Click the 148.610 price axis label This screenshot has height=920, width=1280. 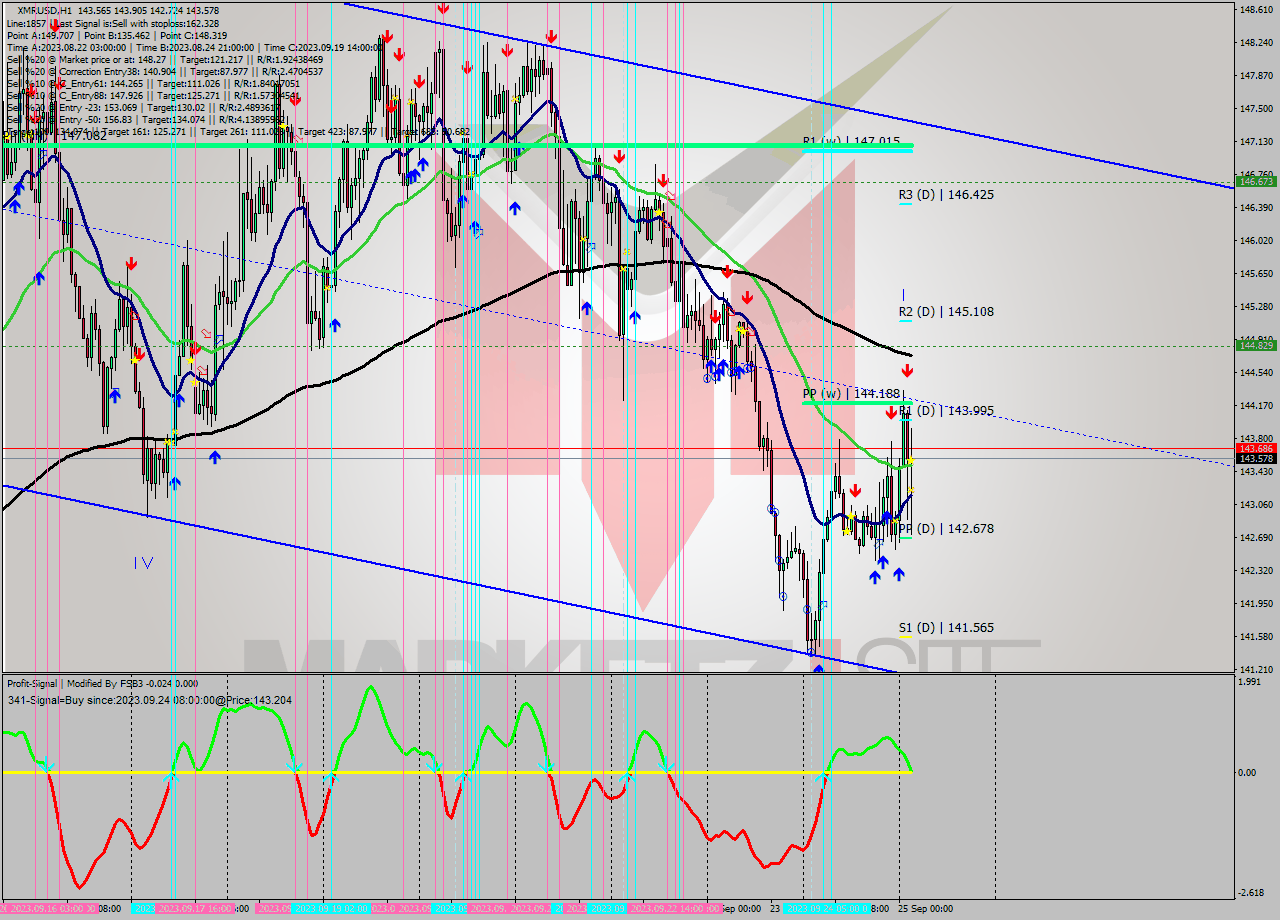(1256, 10)
